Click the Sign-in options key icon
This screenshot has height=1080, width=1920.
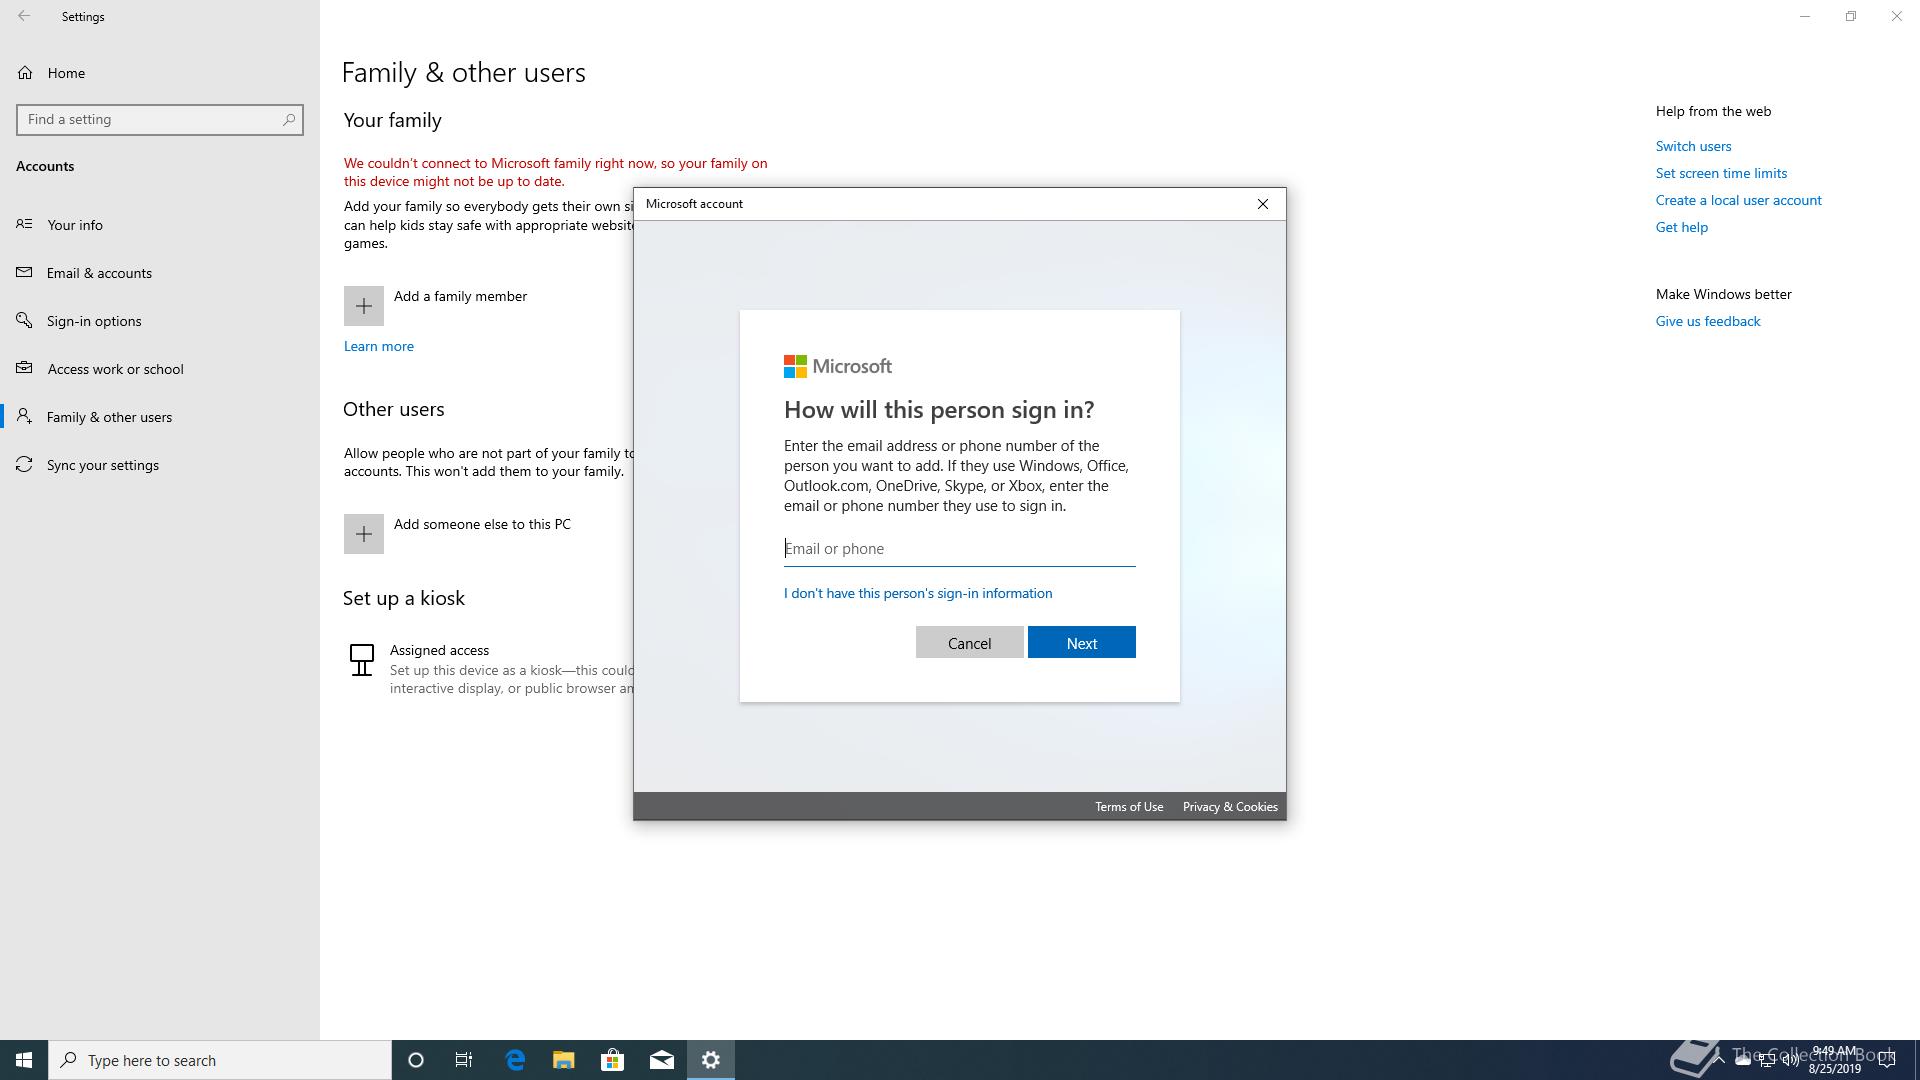point(25,321)
